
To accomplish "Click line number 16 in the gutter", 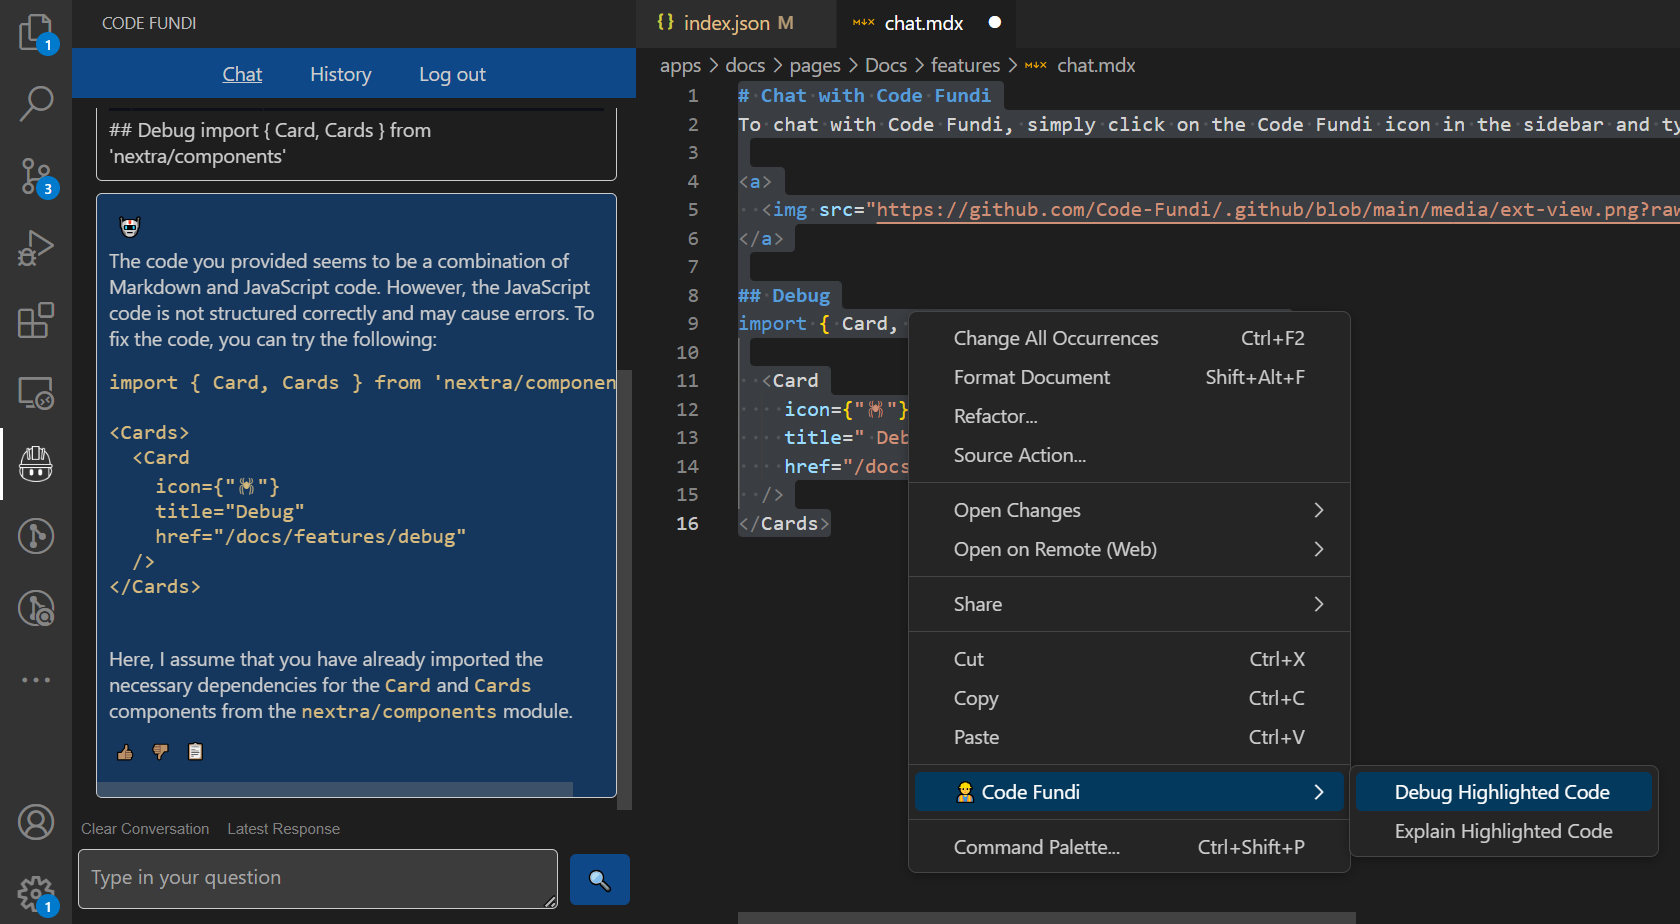I will point(687,523).
